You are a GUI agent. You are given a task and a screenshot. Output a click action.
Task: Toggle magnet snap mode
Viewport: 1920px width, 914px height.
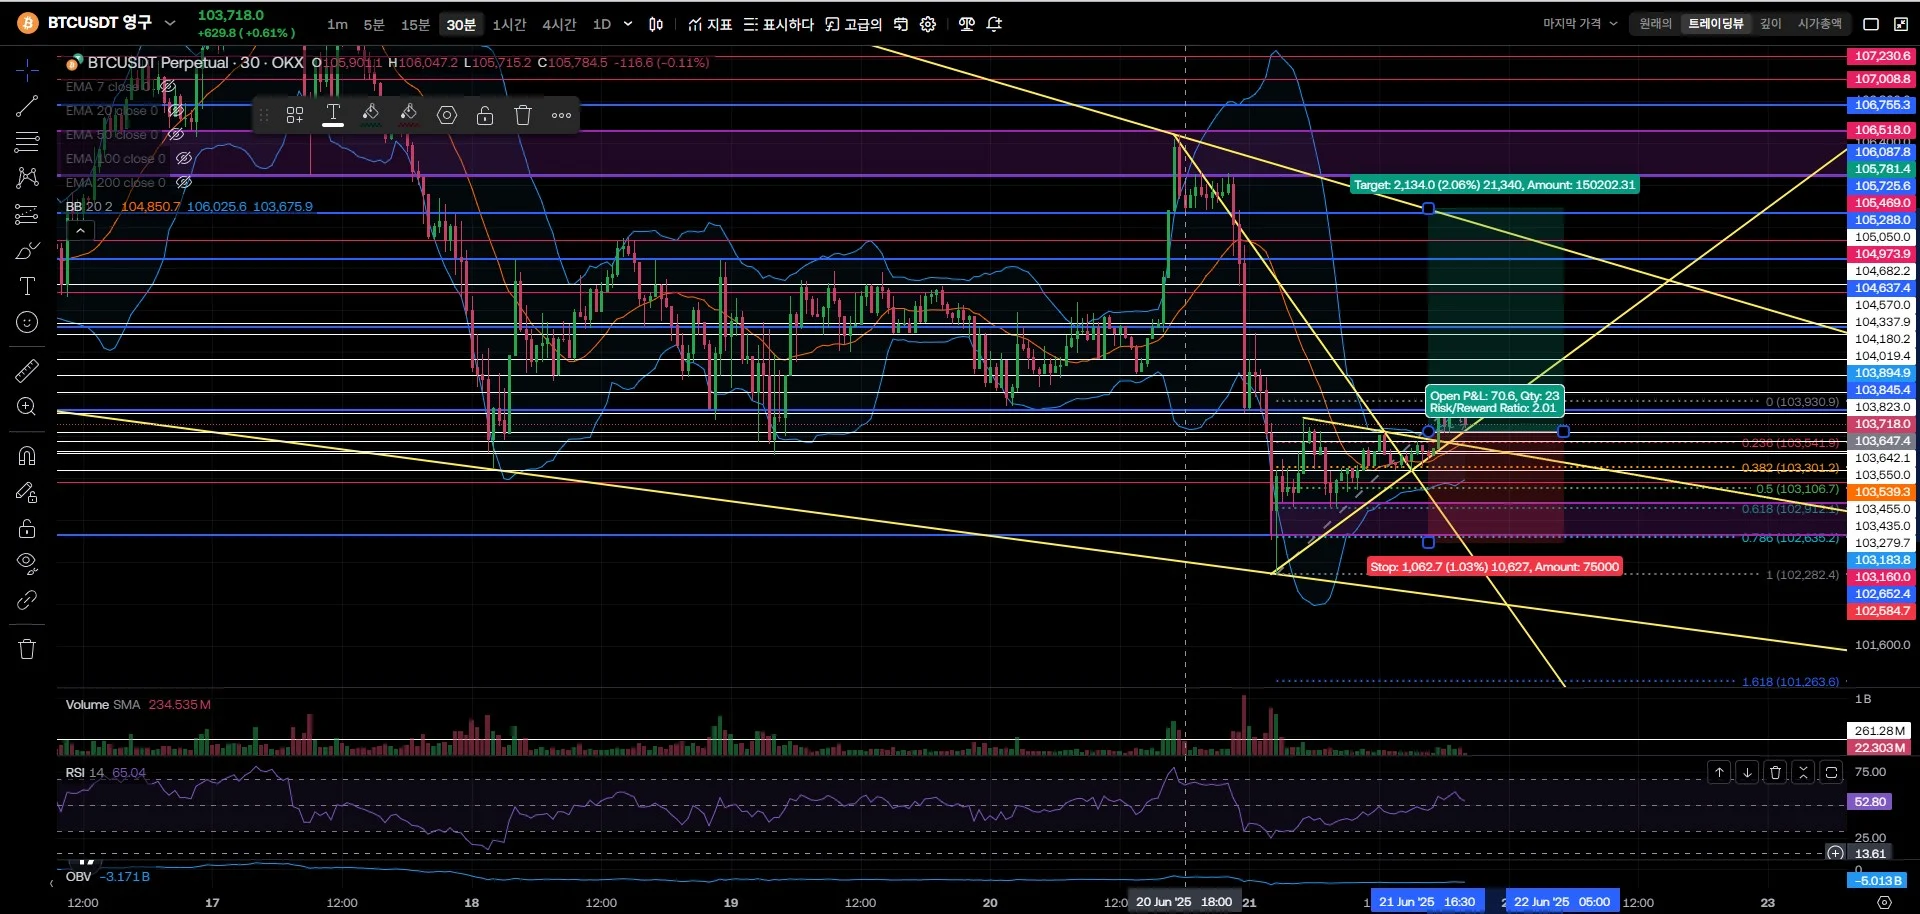click(27, 456)
